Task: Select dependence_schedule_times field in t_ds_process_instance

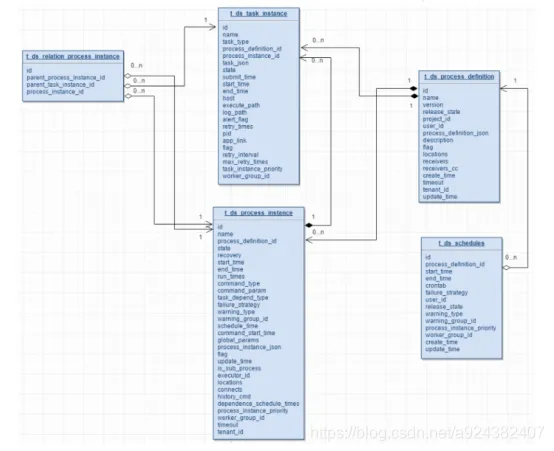Action: click(x=258, y=404)
